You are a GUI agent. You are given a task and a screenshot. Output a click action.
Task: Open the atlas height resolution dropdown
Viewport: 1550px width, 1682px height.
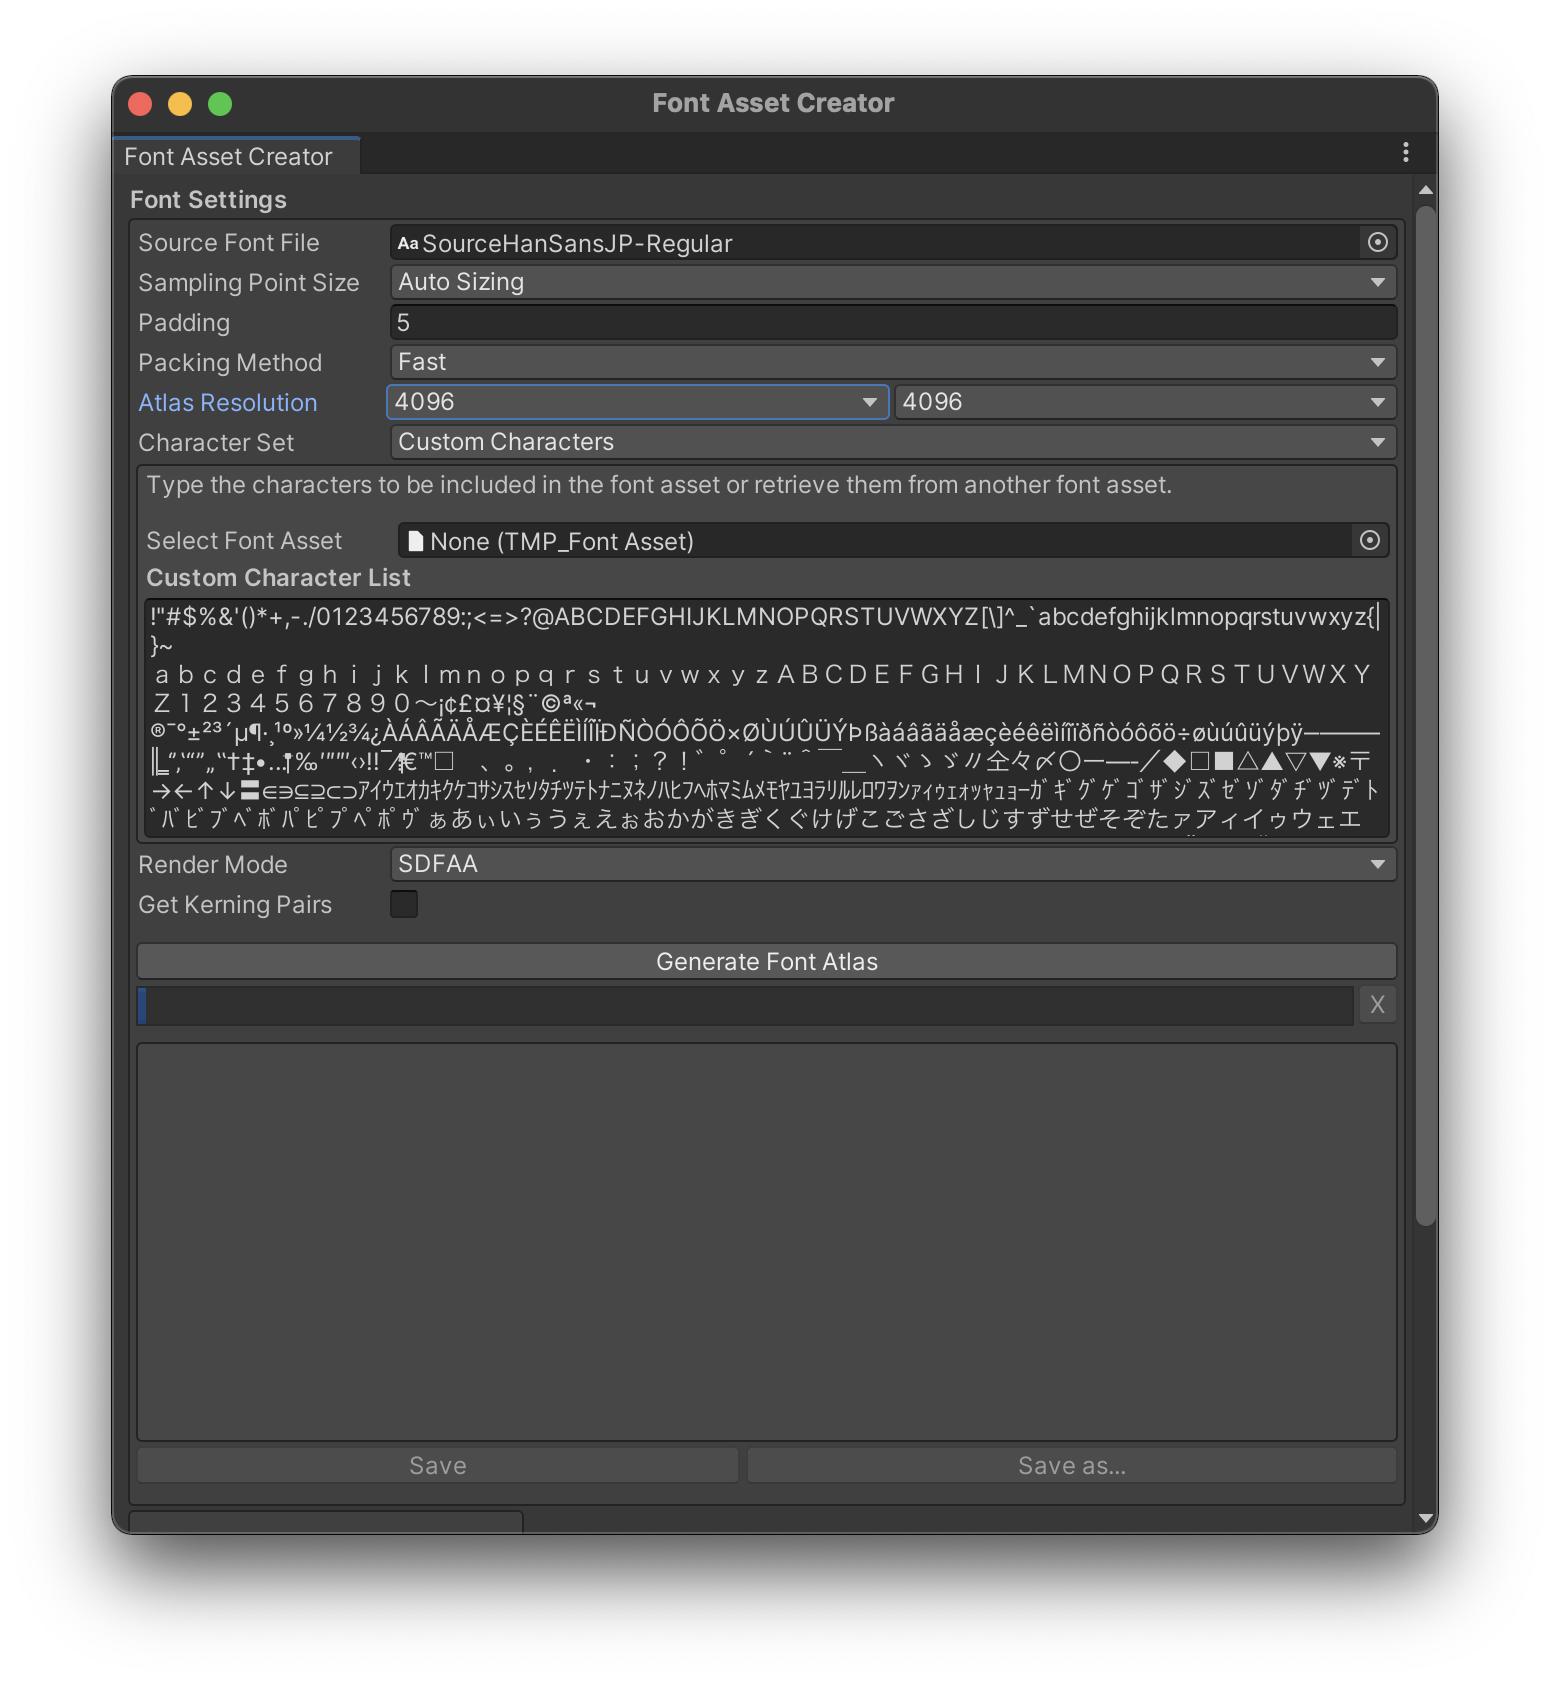[1144, 402]
